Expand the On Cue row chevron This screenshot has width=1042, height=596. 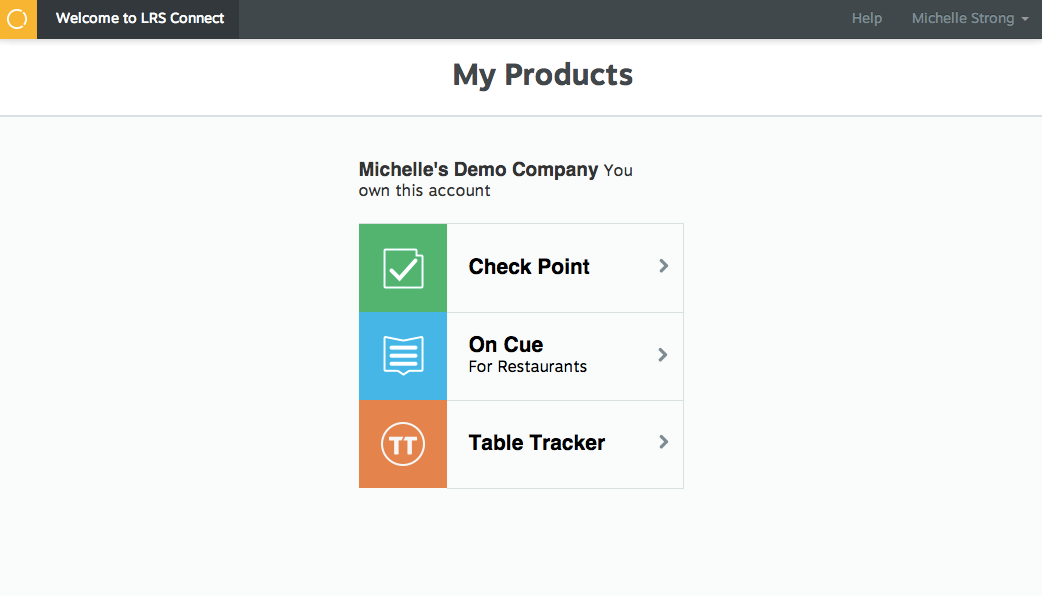point(663,355)
